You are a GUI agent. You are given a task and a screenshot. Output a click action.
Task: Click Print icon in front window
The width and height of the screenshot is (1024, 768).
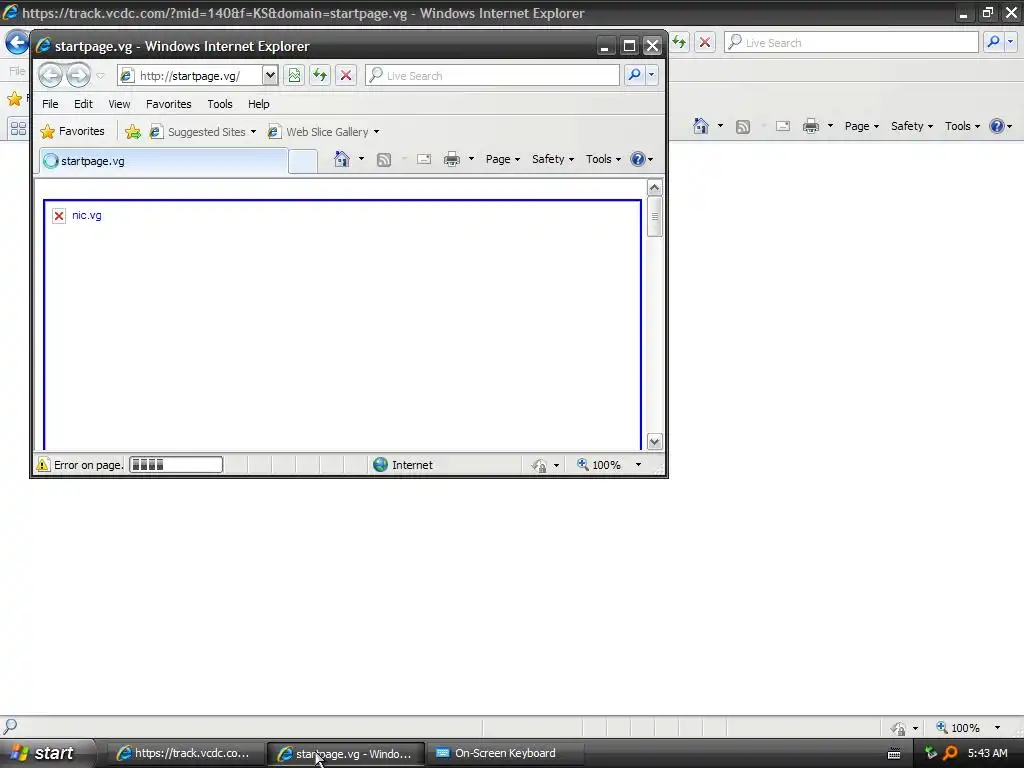click(x=451, y=159)
